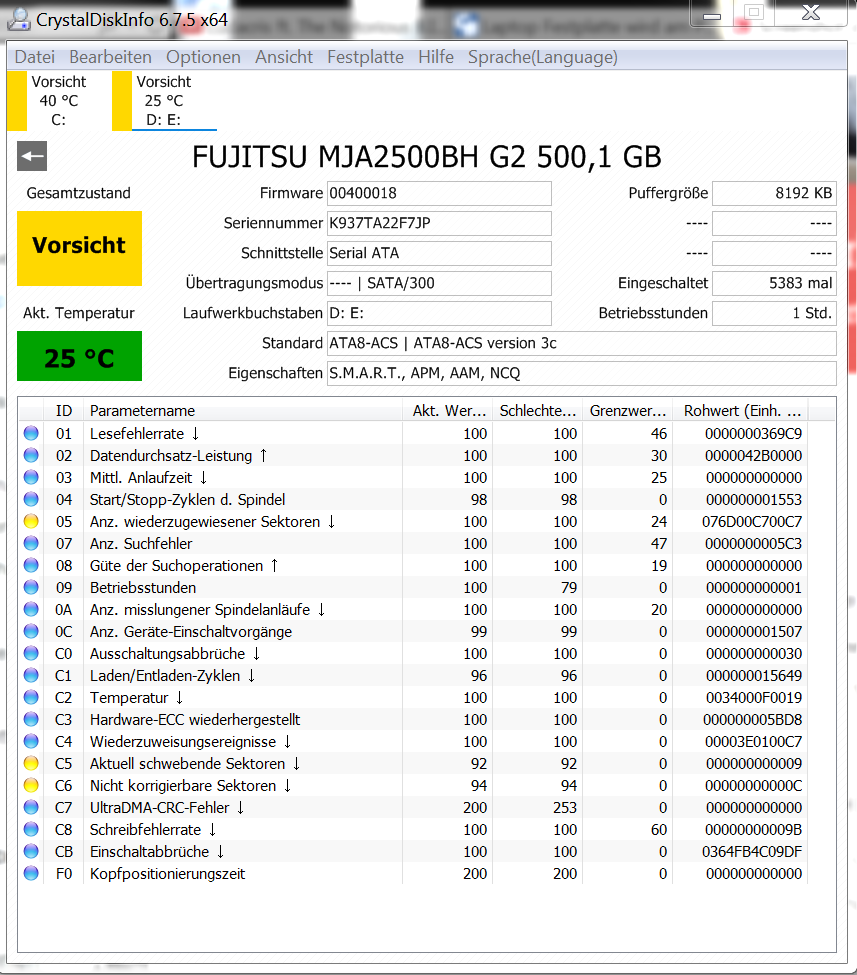The height and width of the screenshot is (975, 857).
Task: Click status orb for Güte der Suchoperationen
Action: tap(31, 565)
